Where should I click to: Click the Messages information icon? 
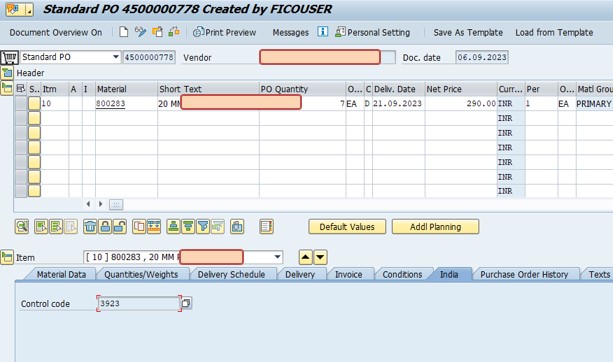pyautogui.click(x=323, y=32)
